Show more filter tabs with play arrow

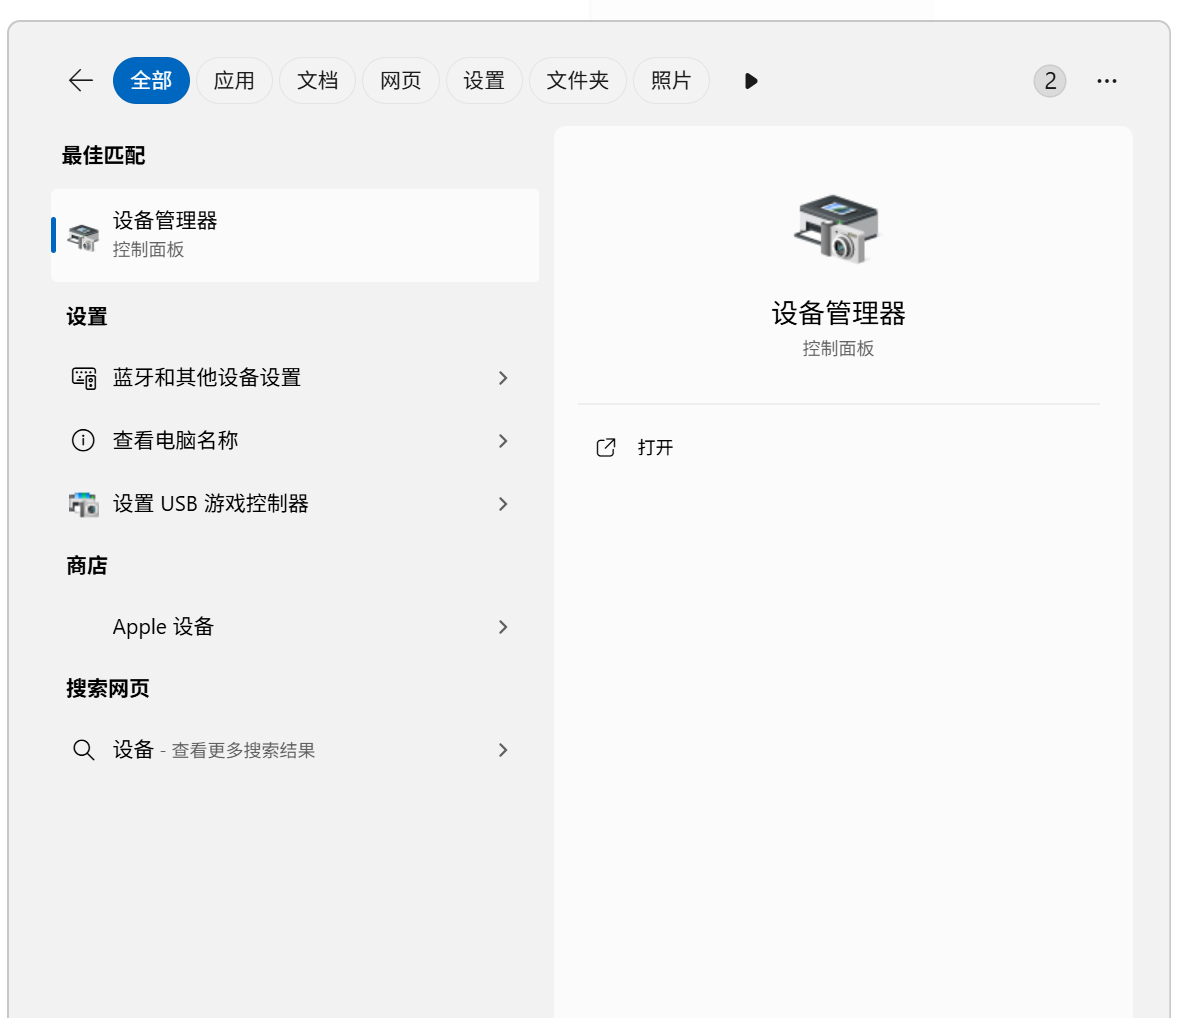point(751,81)
